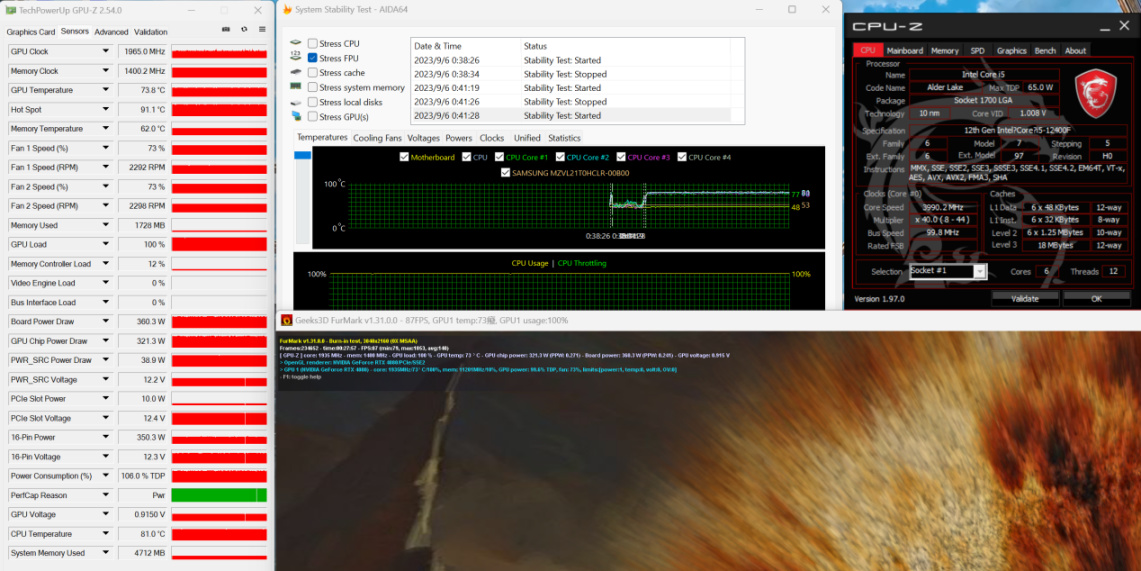Toggle the CPU Core #4 graph checkbox
This screenshot has height=571, width=1141.
click(682, 157)
